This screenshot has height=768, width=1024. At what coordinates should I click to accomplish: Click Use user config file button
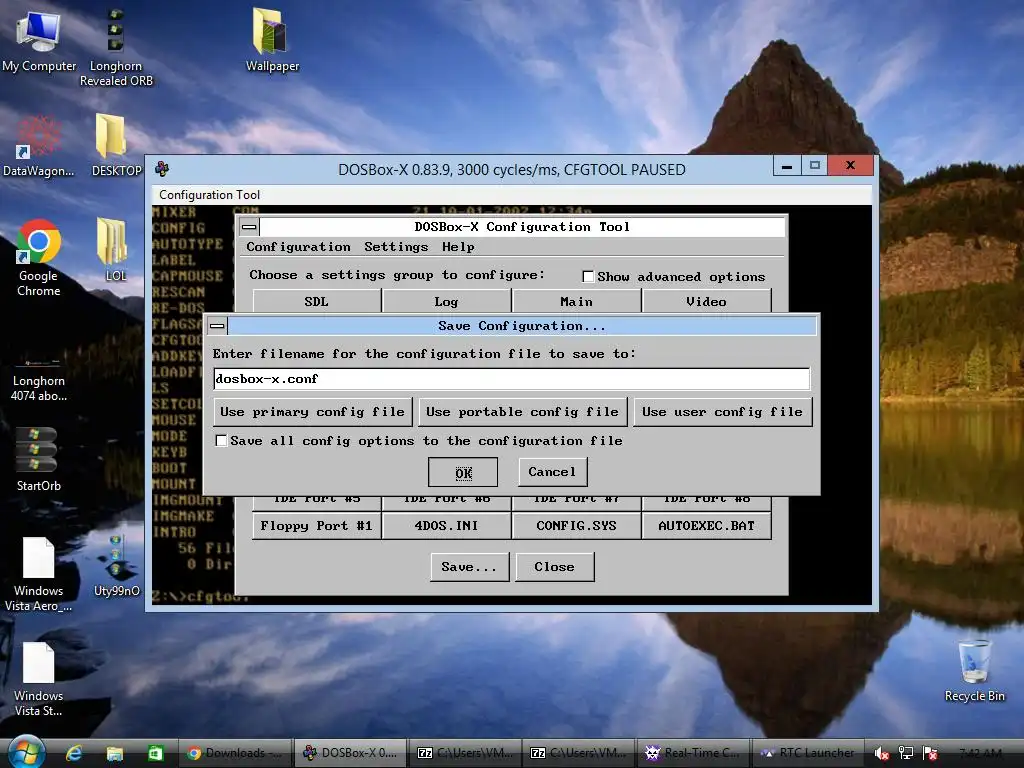(722, 412)
